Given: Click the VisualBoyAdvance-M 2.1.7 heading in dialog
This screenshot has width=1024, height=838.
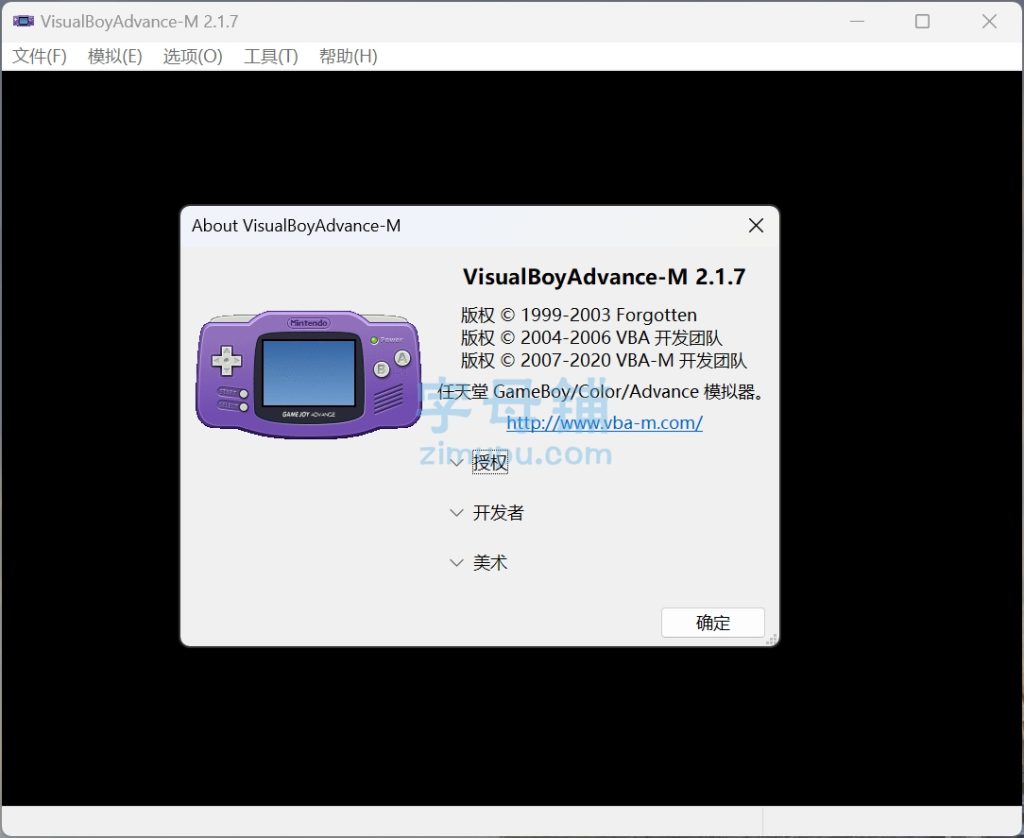Looking at the screenshot, I should (604, 277).
